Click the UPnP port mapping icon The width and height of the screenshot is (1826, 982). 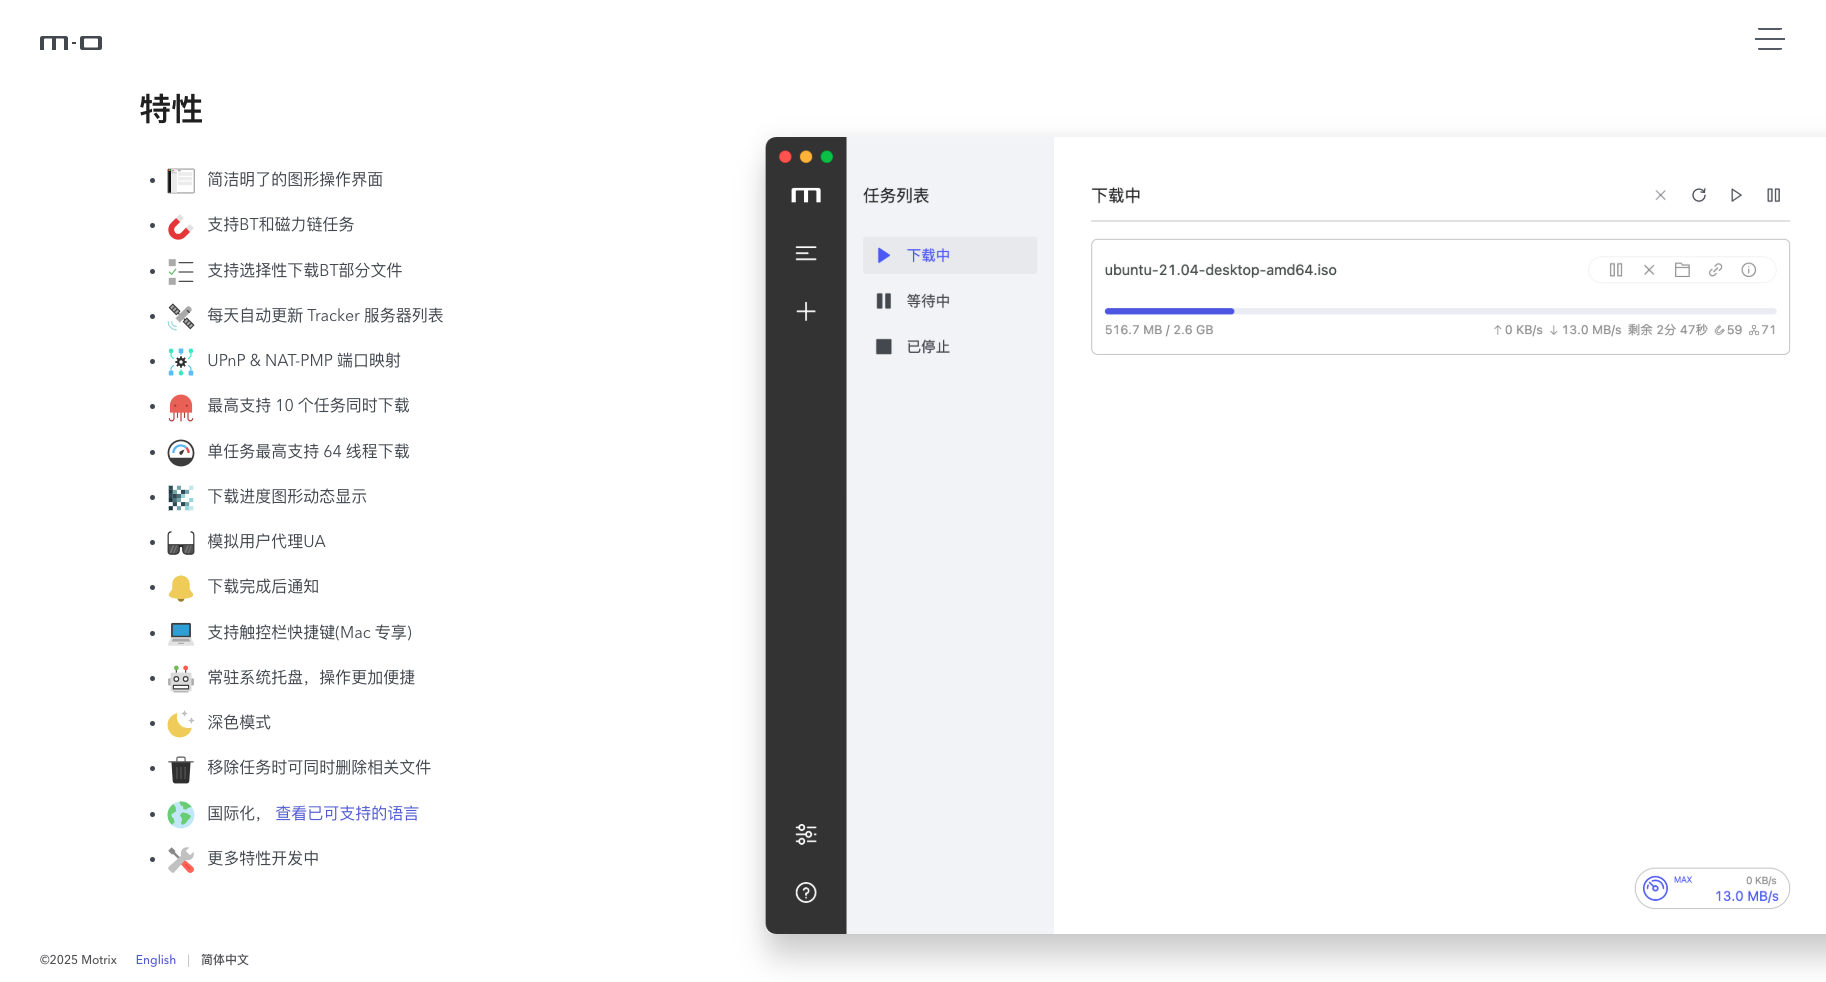click(x=181, y=361)
